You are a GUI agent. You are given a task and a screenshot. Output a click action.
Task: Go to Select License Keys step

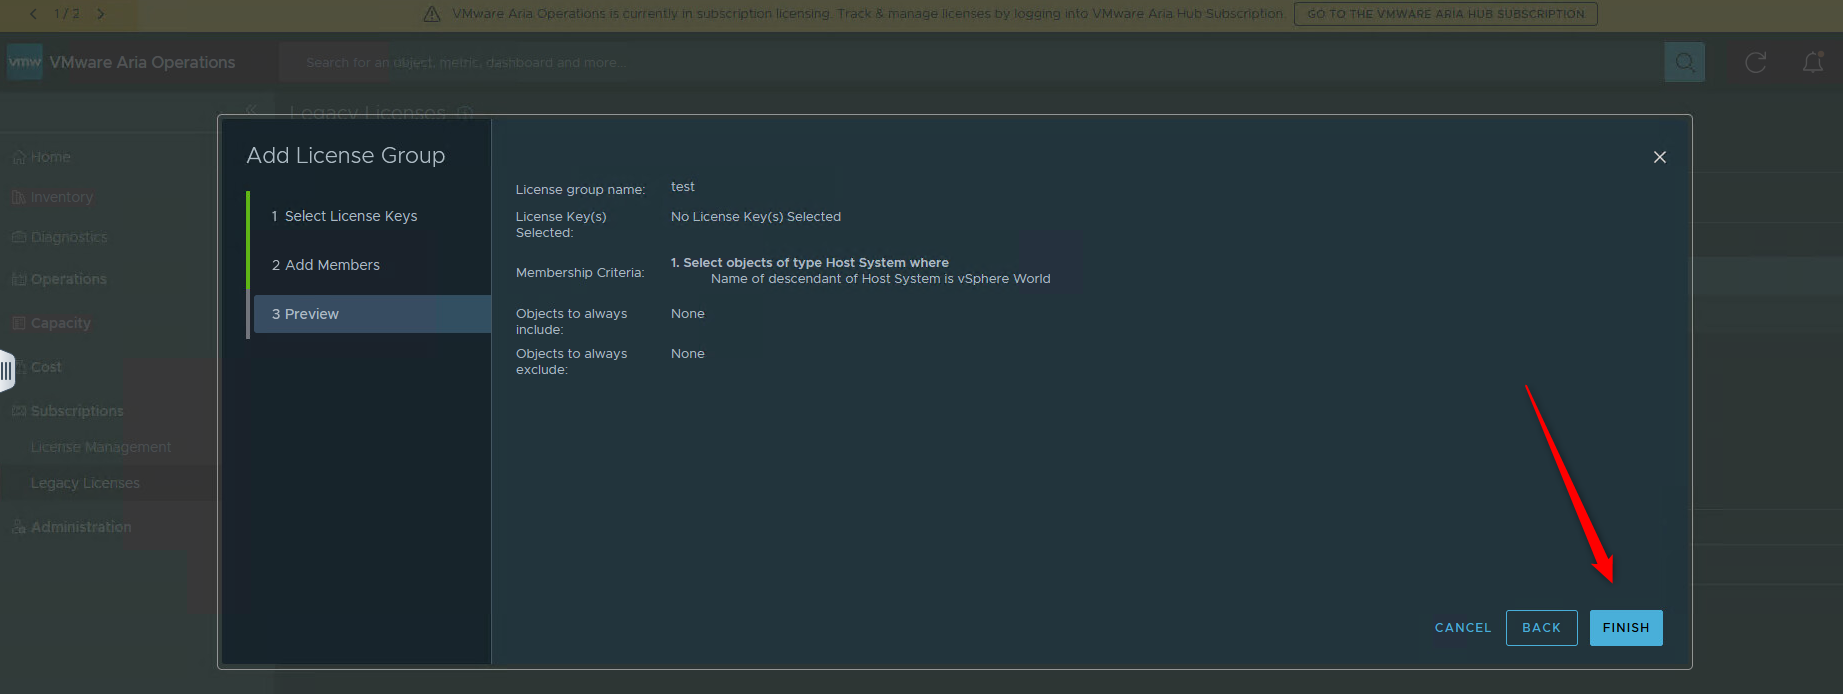pyautogui.click(x=350, y=216)
